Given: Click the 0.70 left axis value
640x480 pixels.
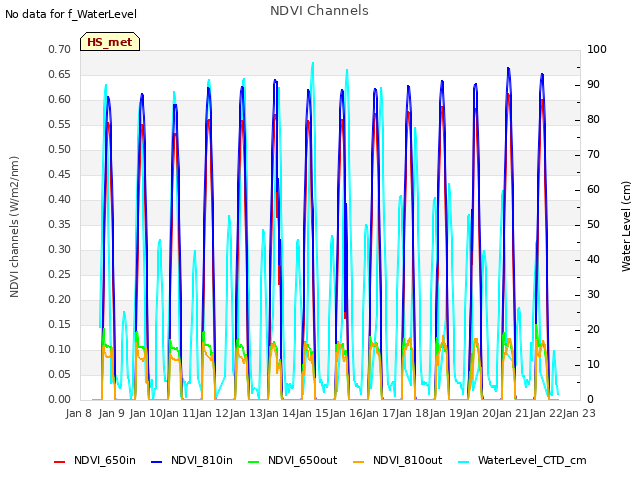Looking at the screenshot, I should [60, 49].
